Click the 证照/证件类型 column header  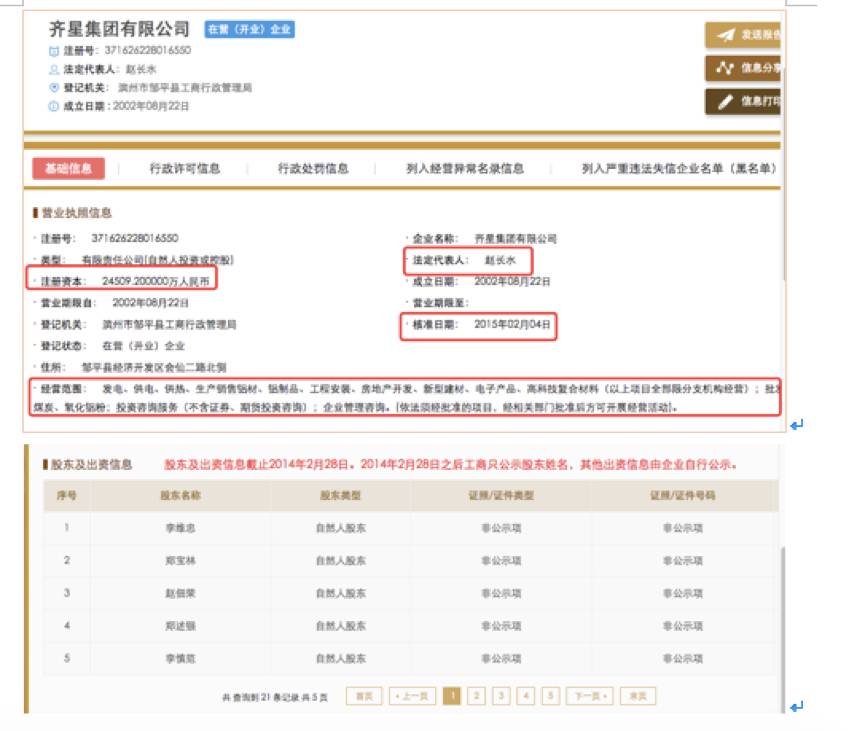tap(501, 495)
